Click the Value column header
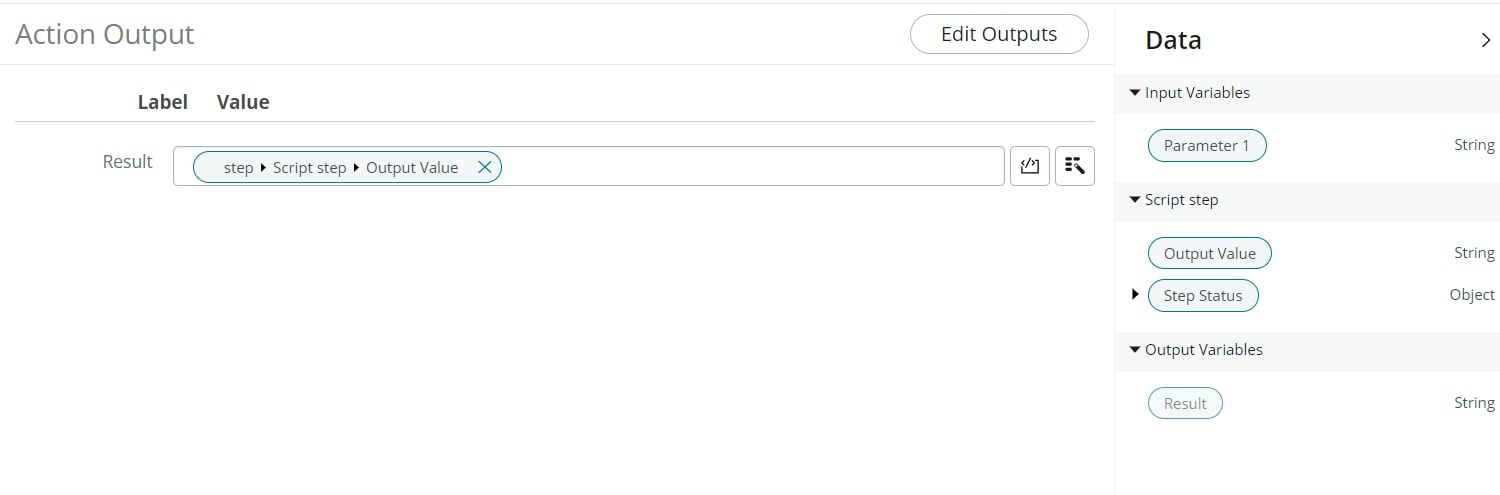The width and height of the screenshot is (1500, 495). pos(243,102)
